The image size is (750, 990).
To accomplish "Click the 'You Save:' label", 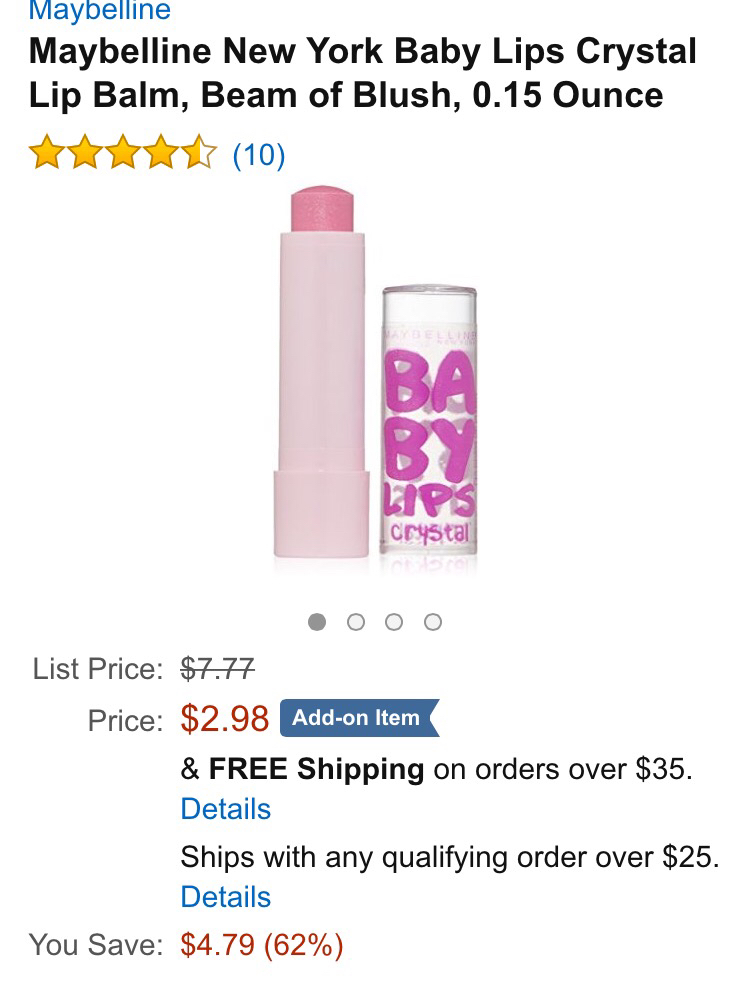I will pyautogui.click(x=95, y=945).
